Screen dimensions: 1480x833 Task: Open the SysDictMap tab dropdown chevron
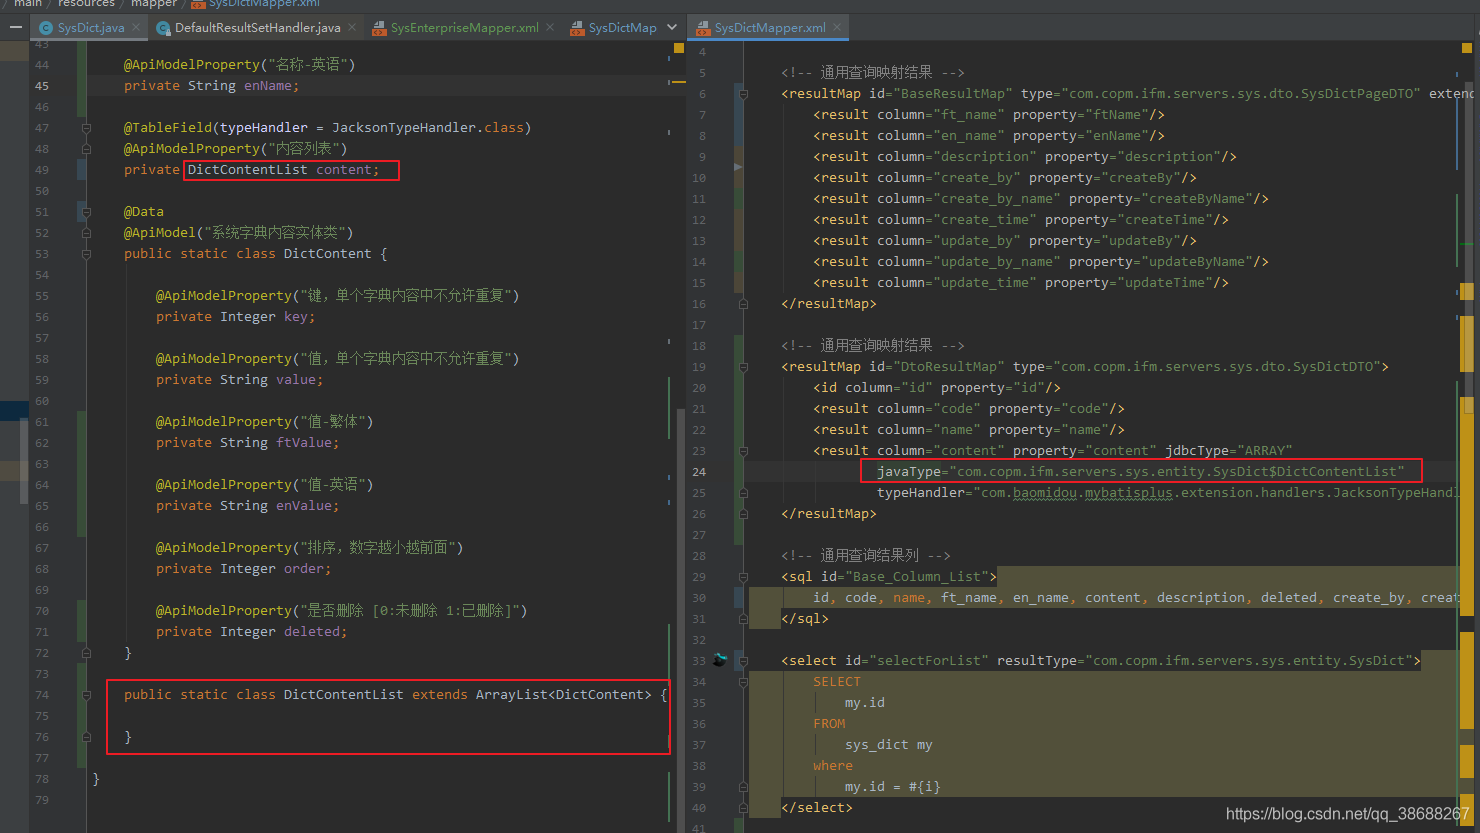coord(672,27)
